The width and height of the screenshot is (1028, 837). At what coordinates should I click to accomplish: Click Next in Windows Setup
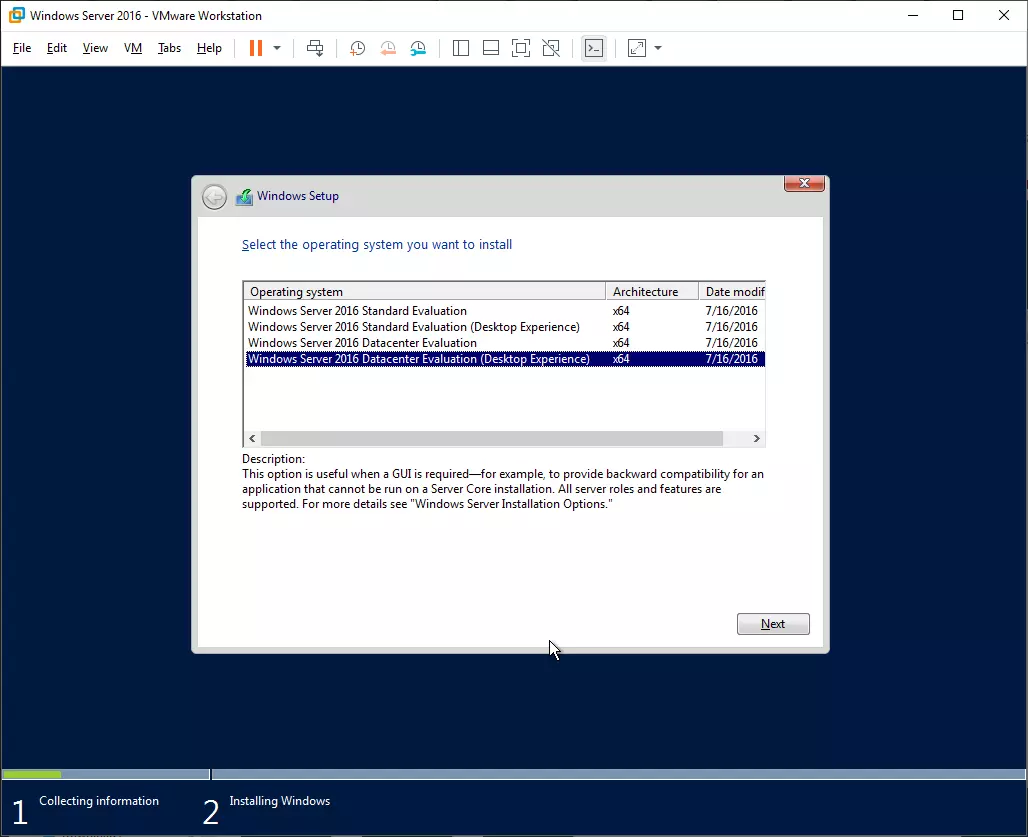tap(773, 624)
